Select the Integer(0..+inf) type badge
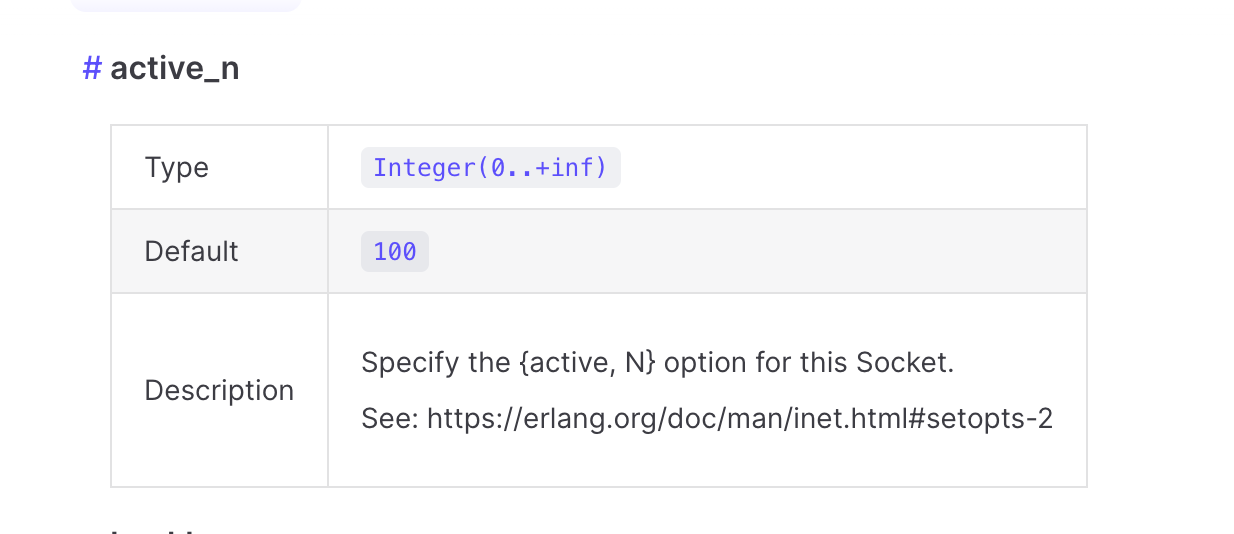This screenshot has height=534, width=1234. pyautogui.click(x=491, y=167)
